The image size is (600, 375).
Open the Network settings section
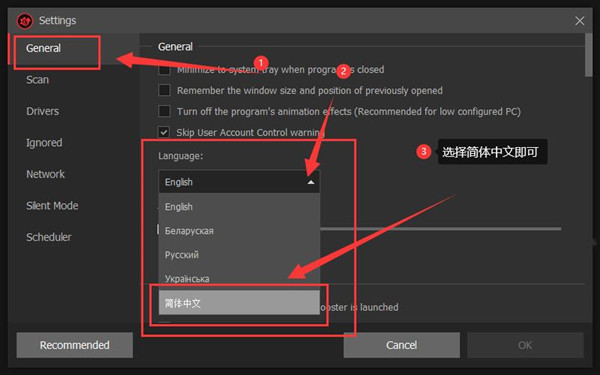coord(46,174)
